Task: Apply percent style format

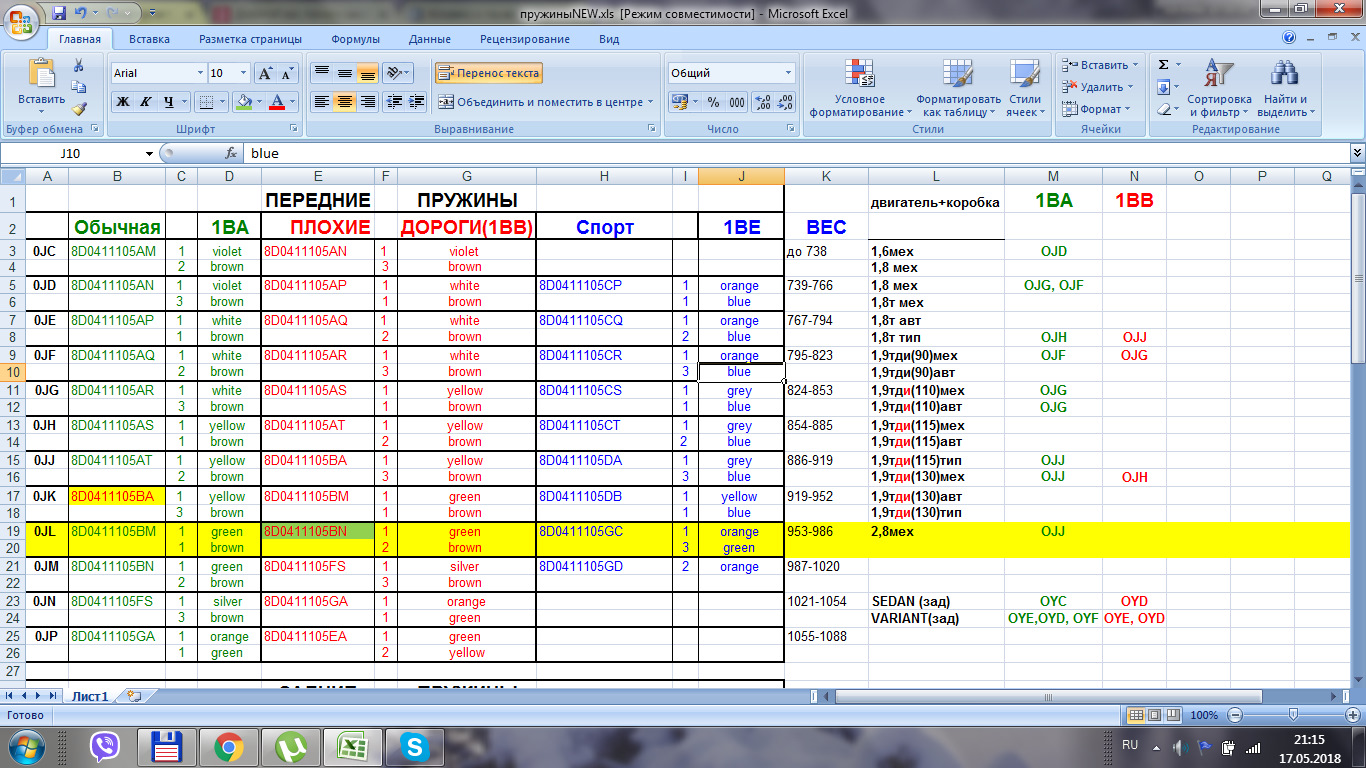Action: (x=713, y=102)
